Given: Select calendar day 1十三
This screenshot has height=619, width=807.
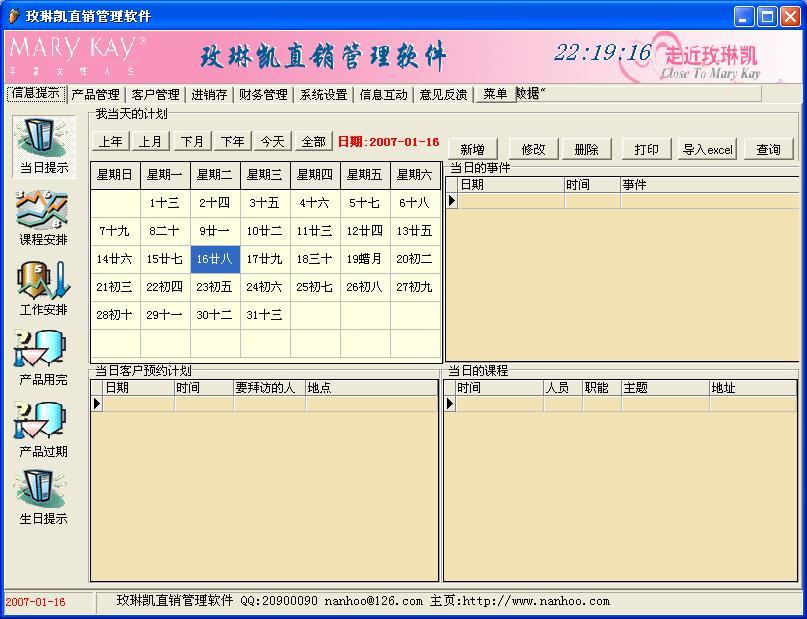Looking at the screenshot, I should (x=165, y=203).
